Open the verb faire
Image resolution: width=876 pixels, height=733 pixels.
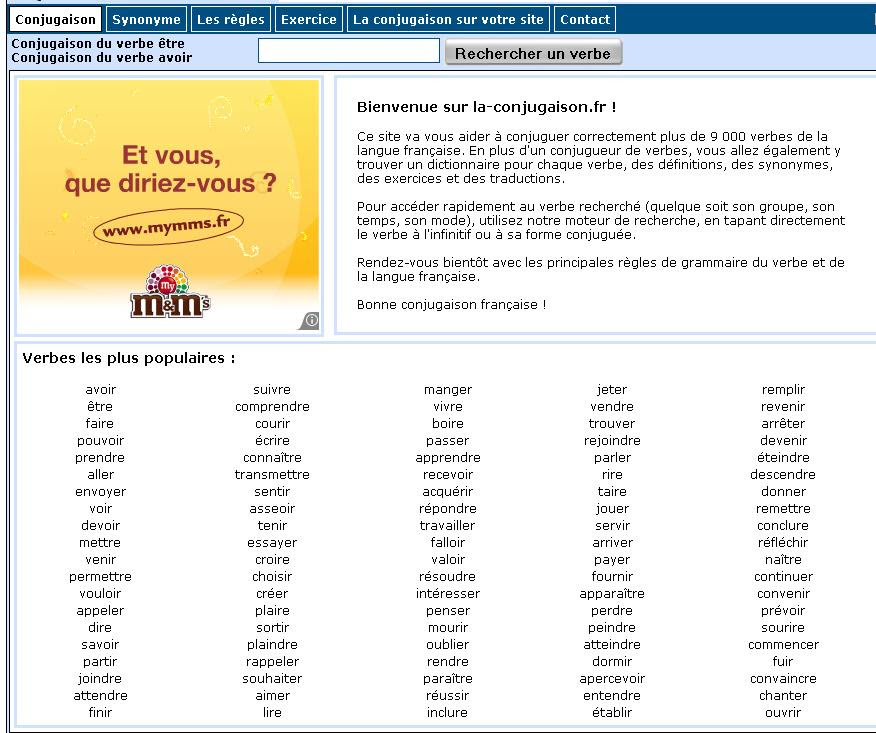click(x=99, y=423)
